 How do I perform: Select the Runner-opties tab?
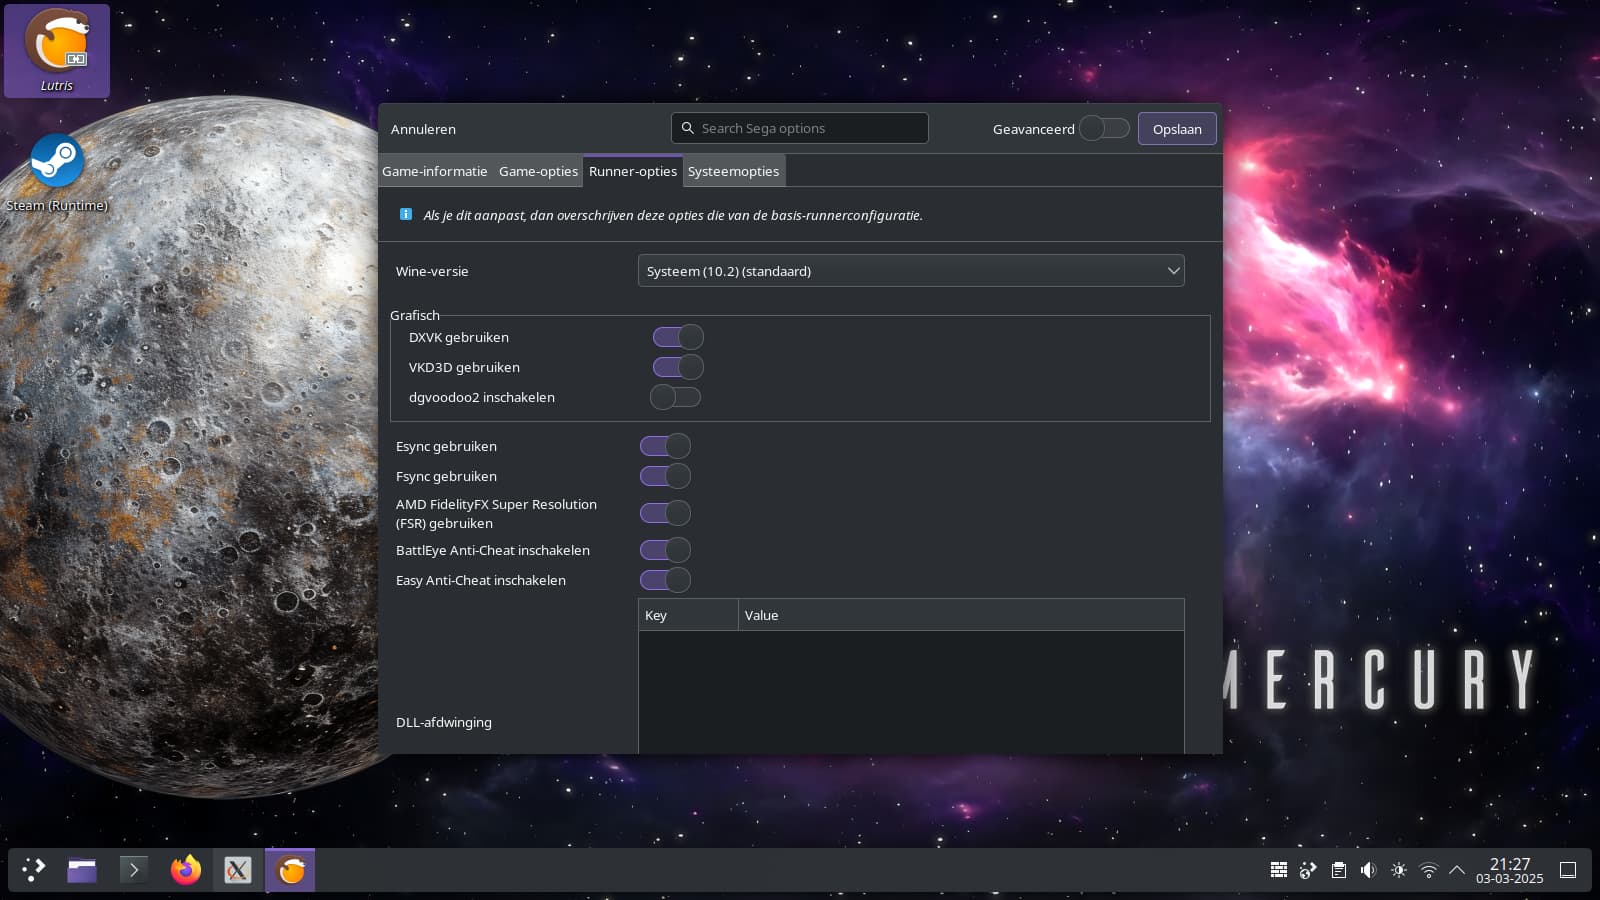point(633,171)
